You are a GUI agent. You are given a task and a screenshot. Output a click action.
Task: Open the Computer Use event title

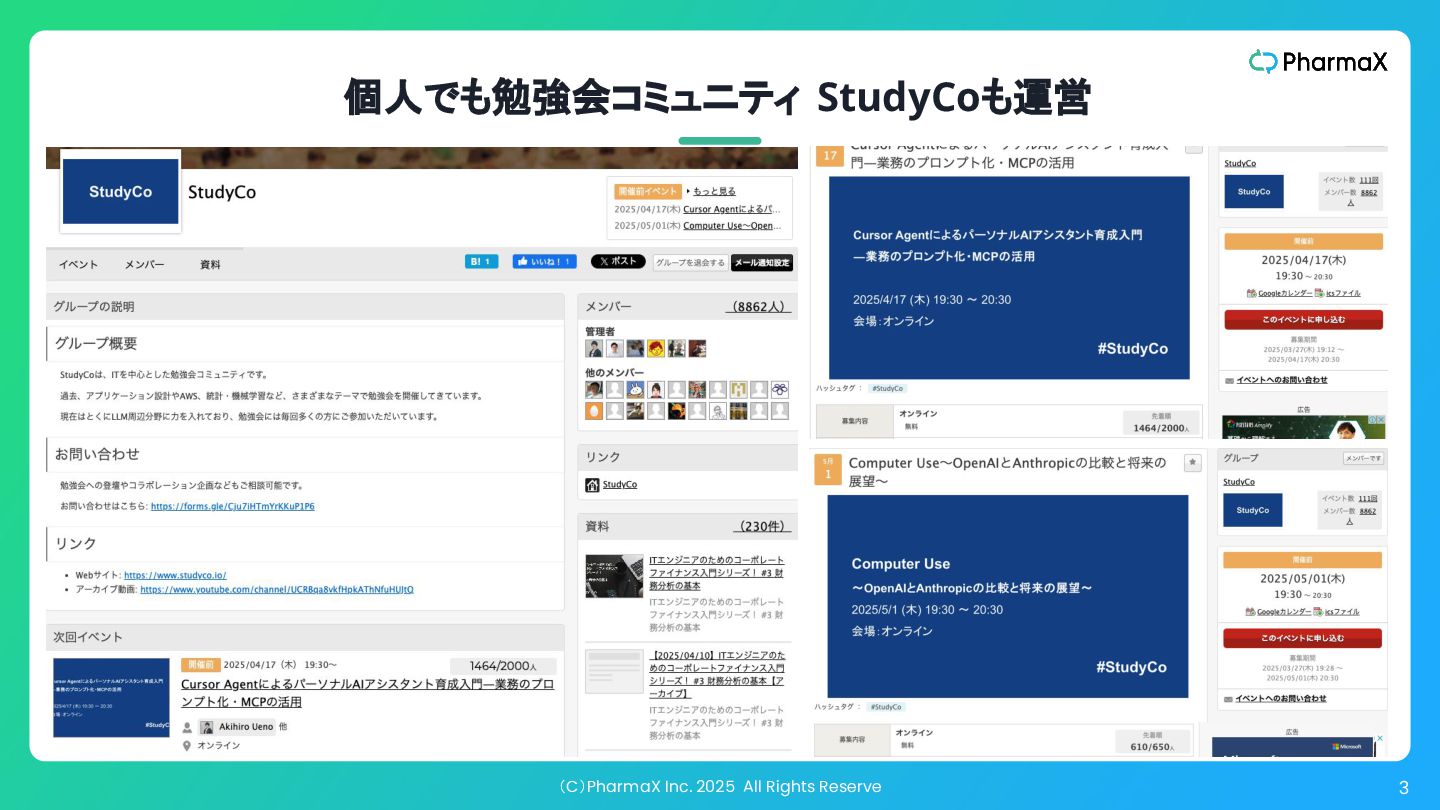[x=1007, y=472]
